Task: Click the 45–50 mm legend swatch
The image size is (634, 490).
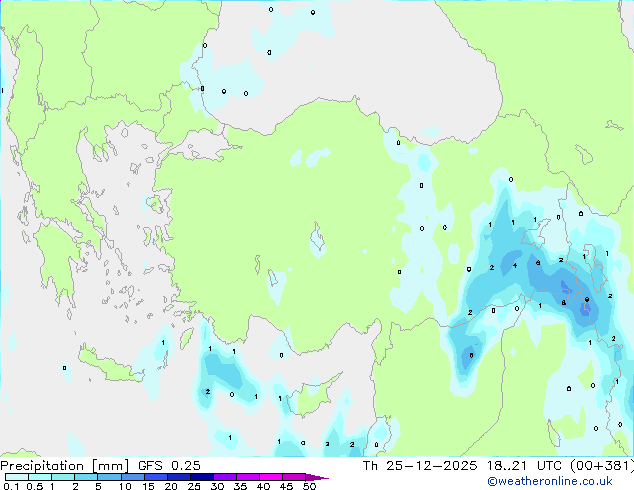Action: (294, 477)
